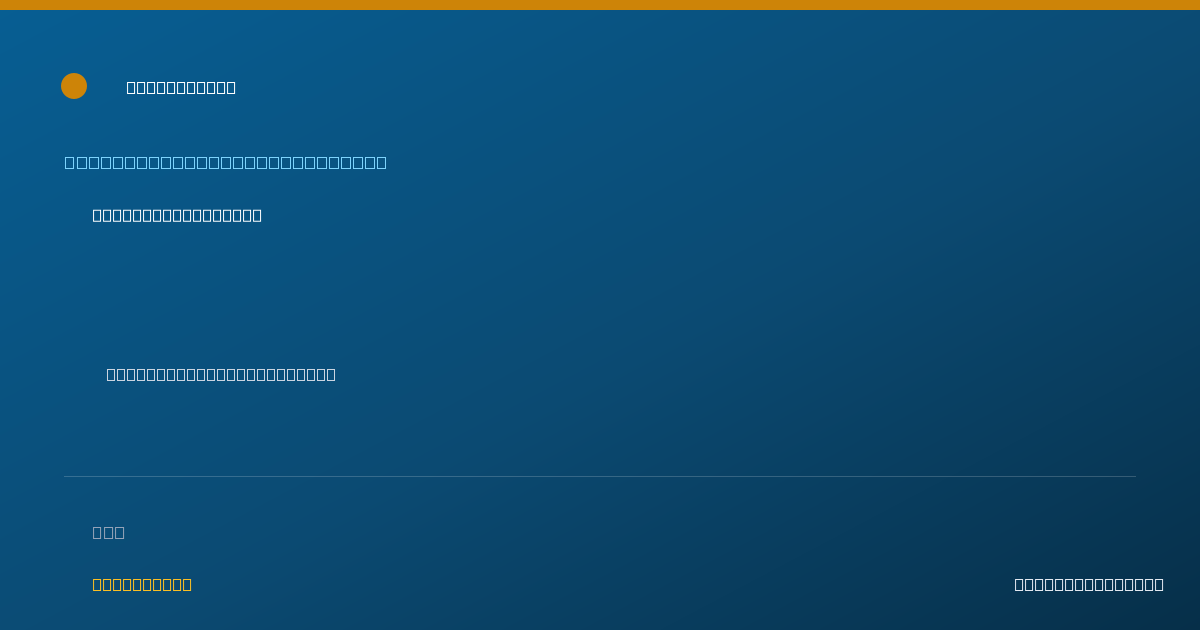The width and height of the screenshot is (1200, 630).
Task: Select the white title text beside orange circle
Action: [x=181, y=88]
